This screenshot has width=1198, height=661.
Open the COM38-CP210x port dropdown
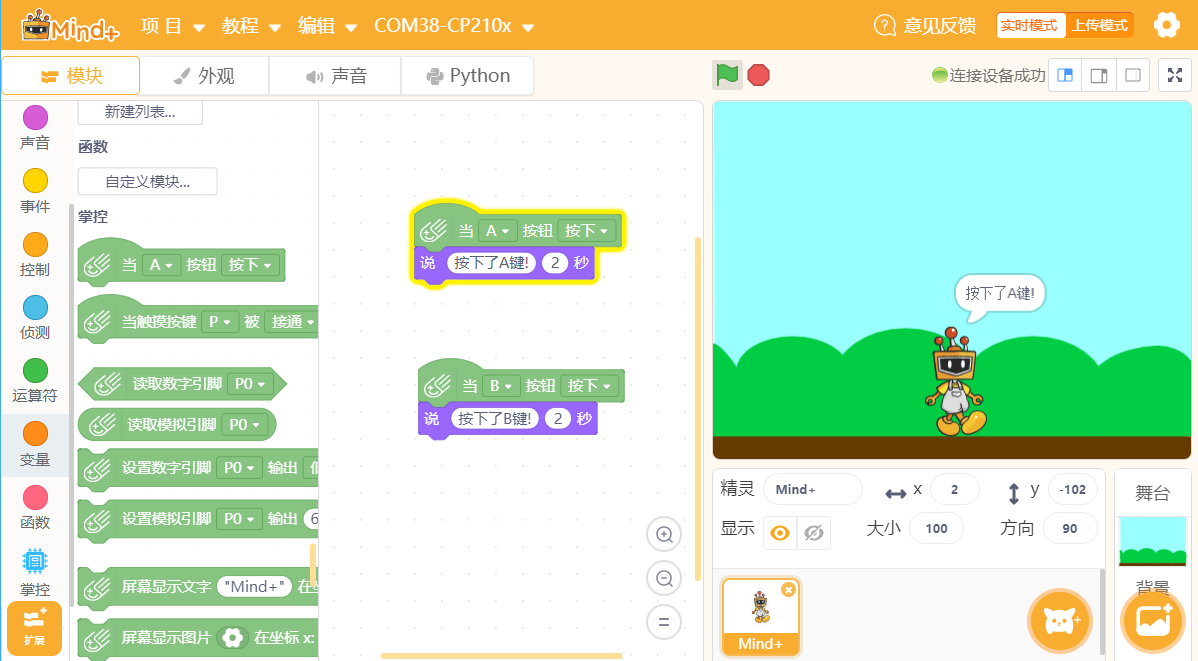(x=454, y=26)
